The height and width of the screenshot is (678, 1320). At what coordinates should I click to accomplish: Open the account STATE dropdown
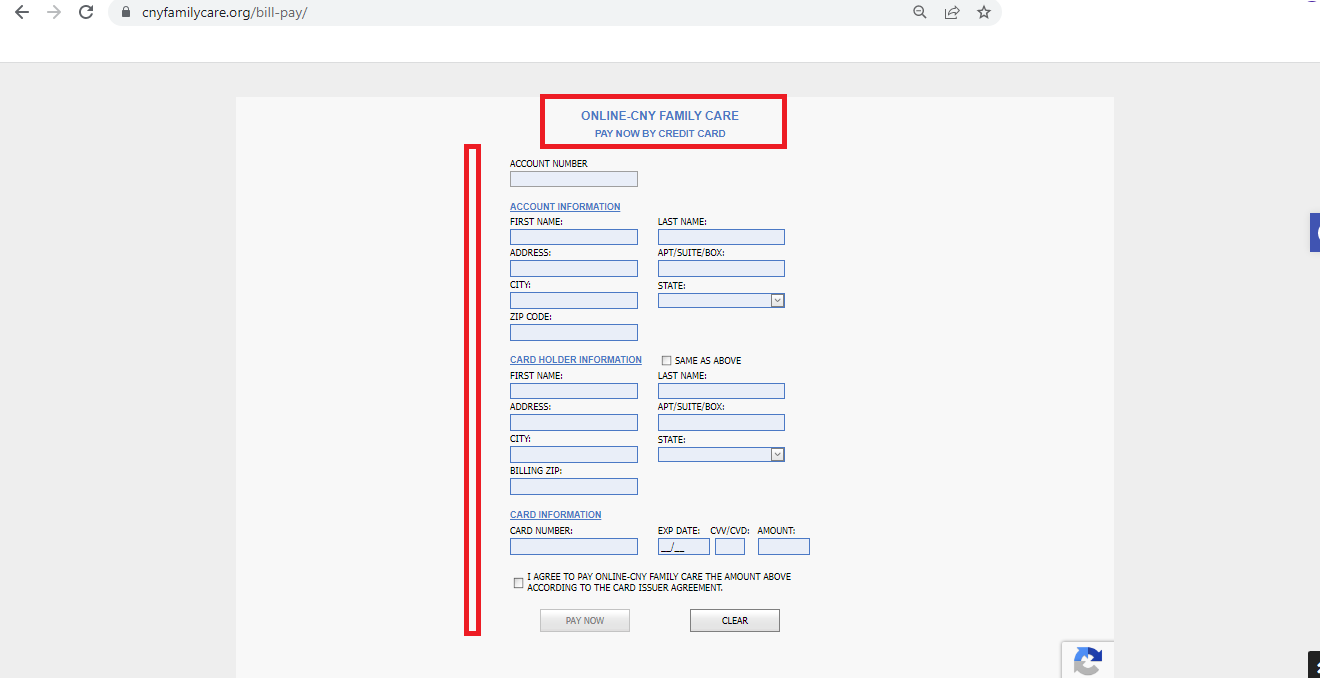tap(777, 300)
